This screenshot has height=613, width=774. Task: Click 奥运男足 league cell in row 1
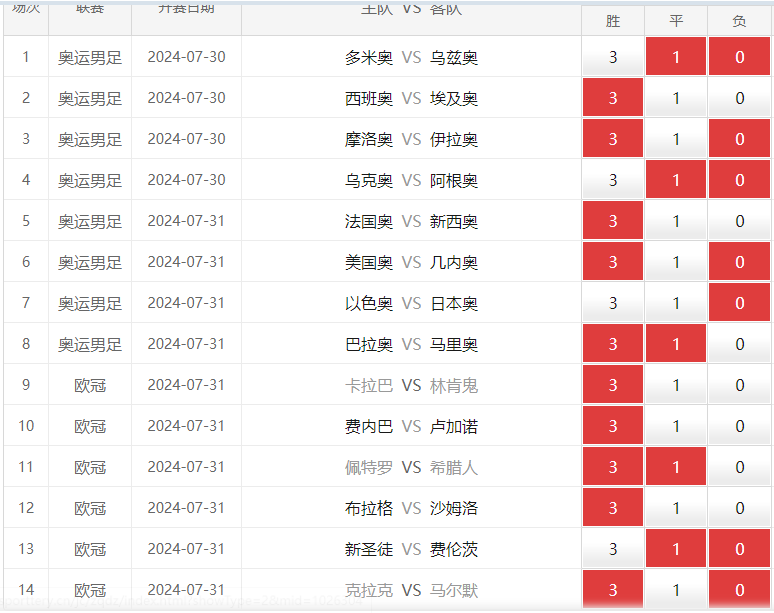point(90,58)
